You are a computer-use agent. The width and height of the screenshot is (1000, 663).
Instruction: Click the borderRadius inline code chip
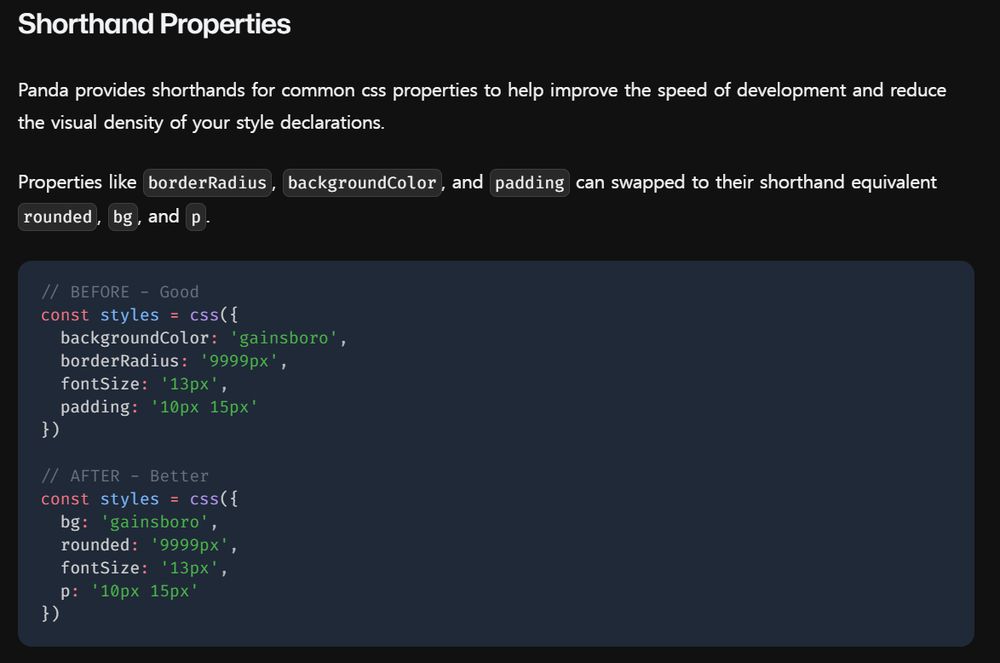click(207, 183)
